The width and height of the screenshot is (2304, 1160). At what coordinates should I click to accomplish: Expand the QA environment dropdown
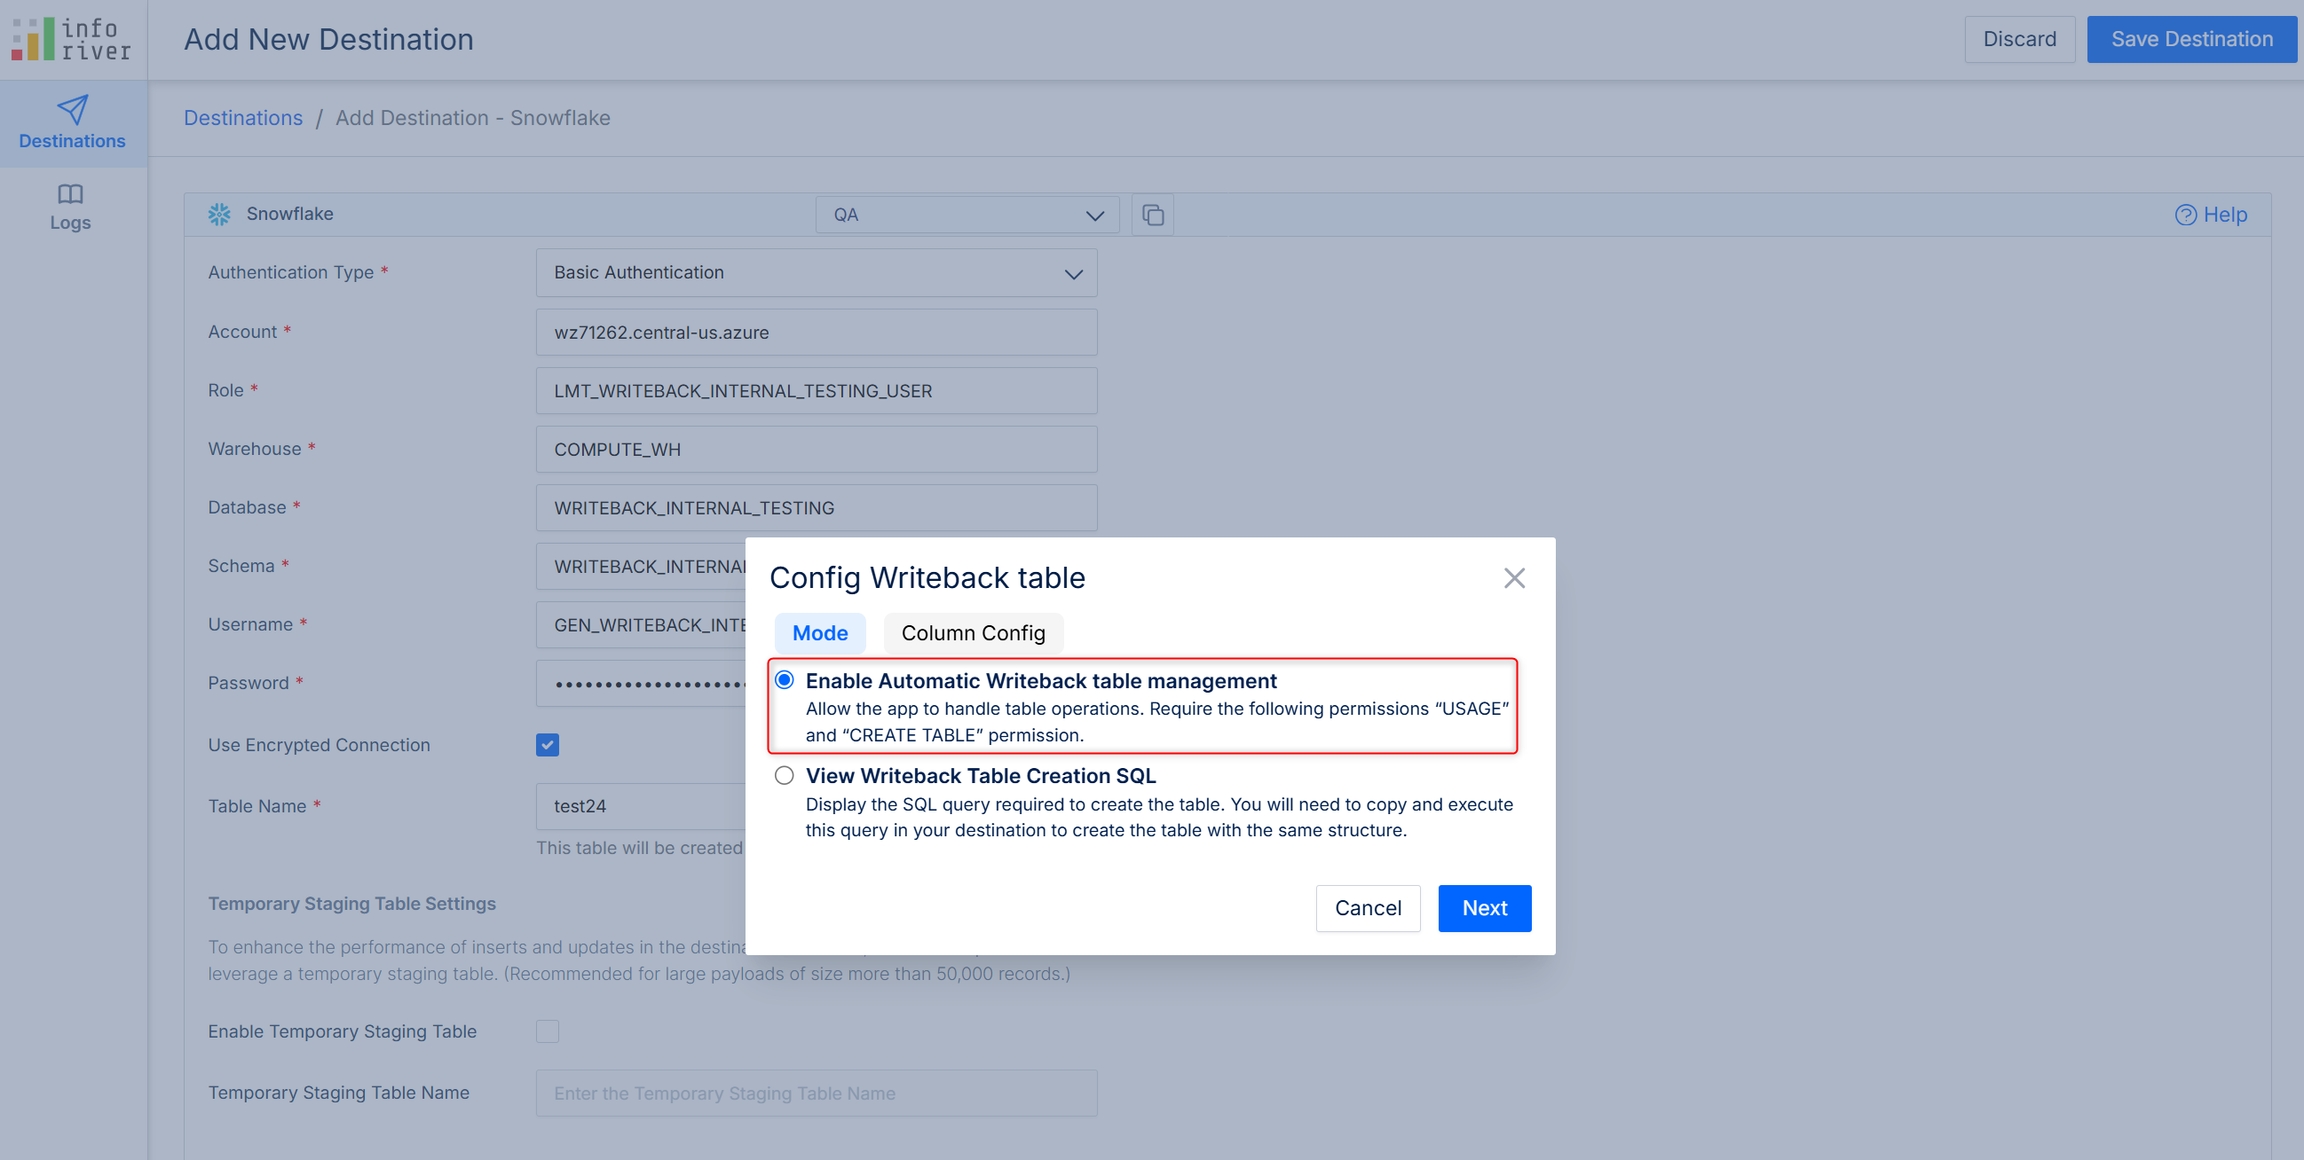[x=967, y=215]
